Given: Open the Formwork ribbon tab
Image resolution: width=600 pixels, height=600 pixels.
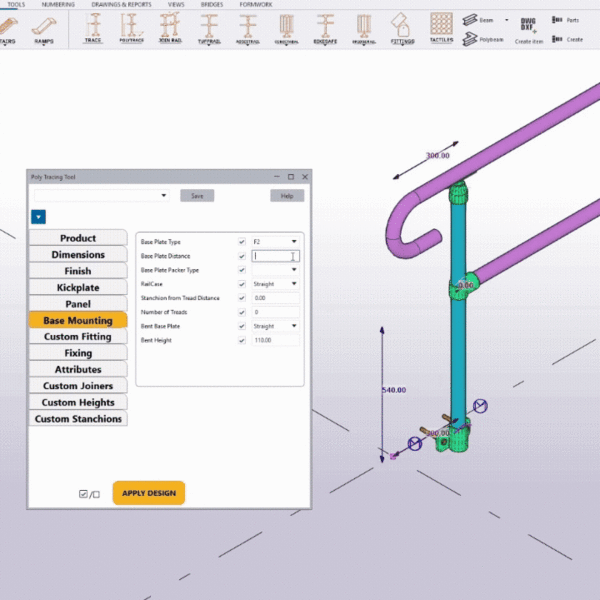Looking at the screenshot, I should 256,5.
